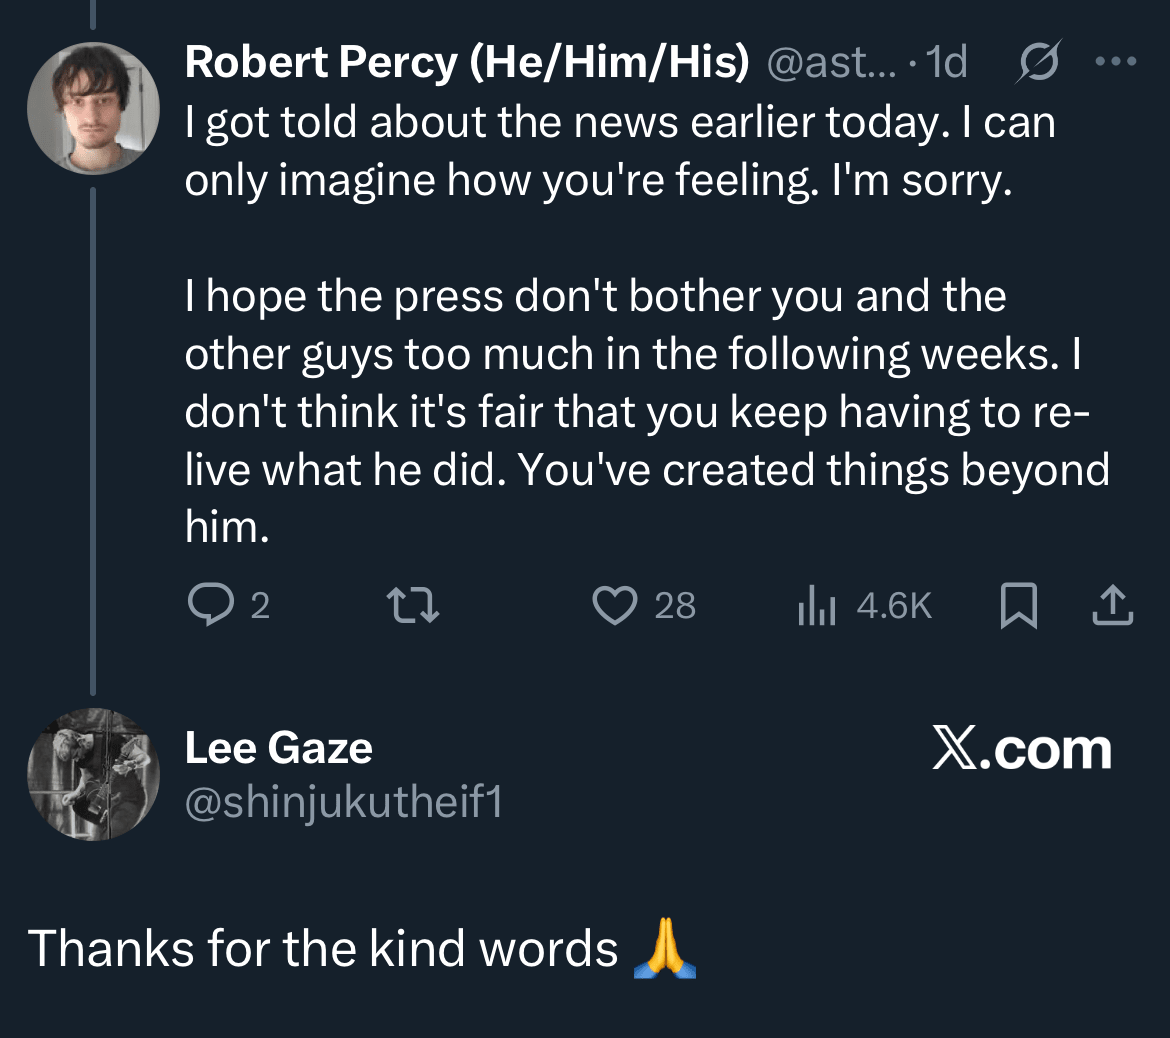Click the @shinjukutheif1 handle
The image size is (1170, 1038).
click(x=343, y=802)
